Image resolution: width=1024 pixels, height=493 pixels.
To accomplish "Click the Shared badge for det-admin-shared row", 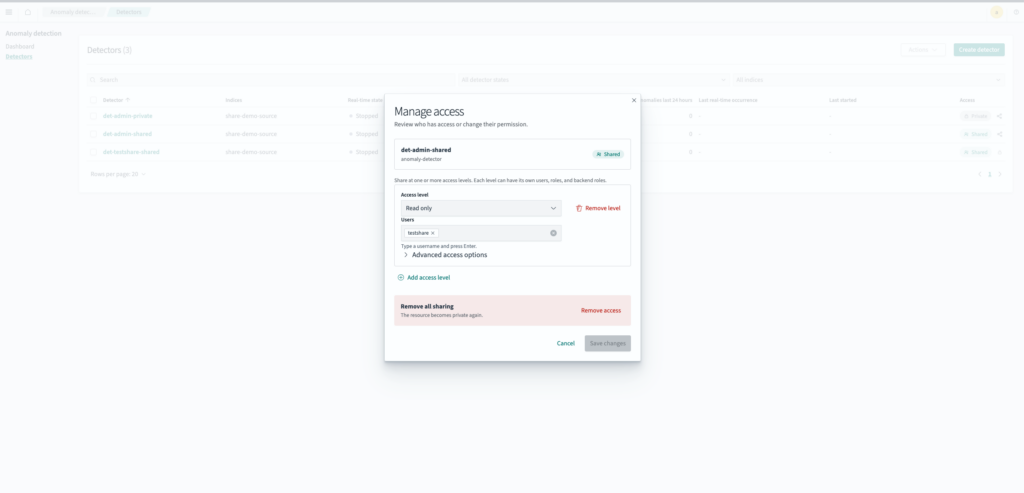I will click(975, 134).
